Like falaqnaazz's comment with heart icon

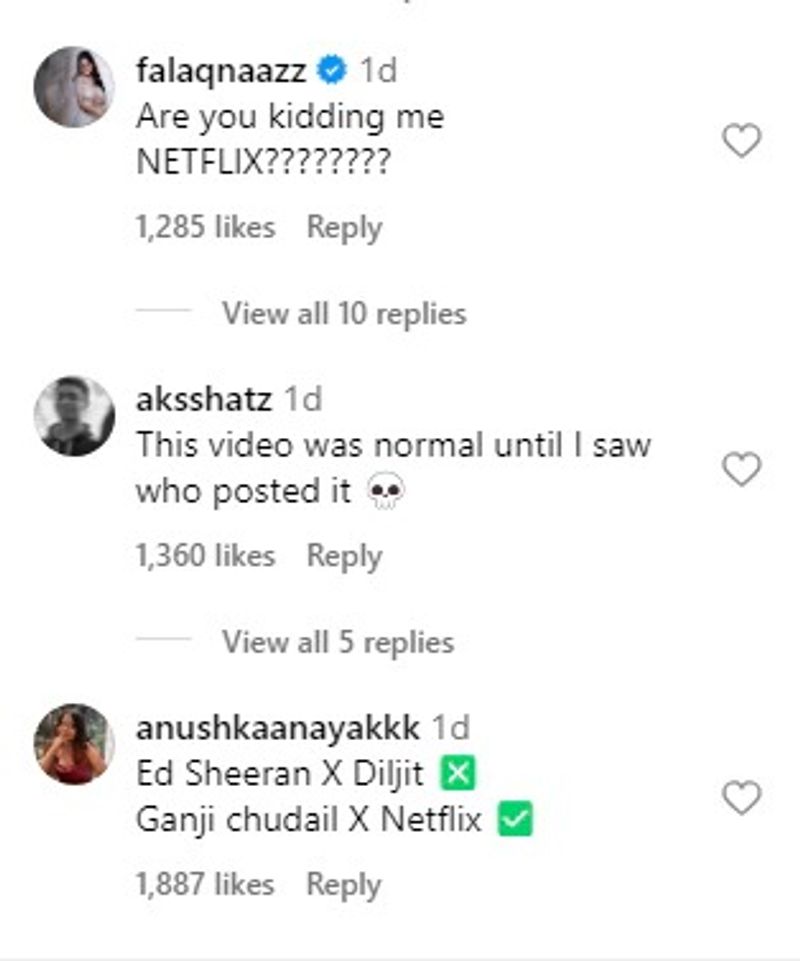tap(741, 143)
